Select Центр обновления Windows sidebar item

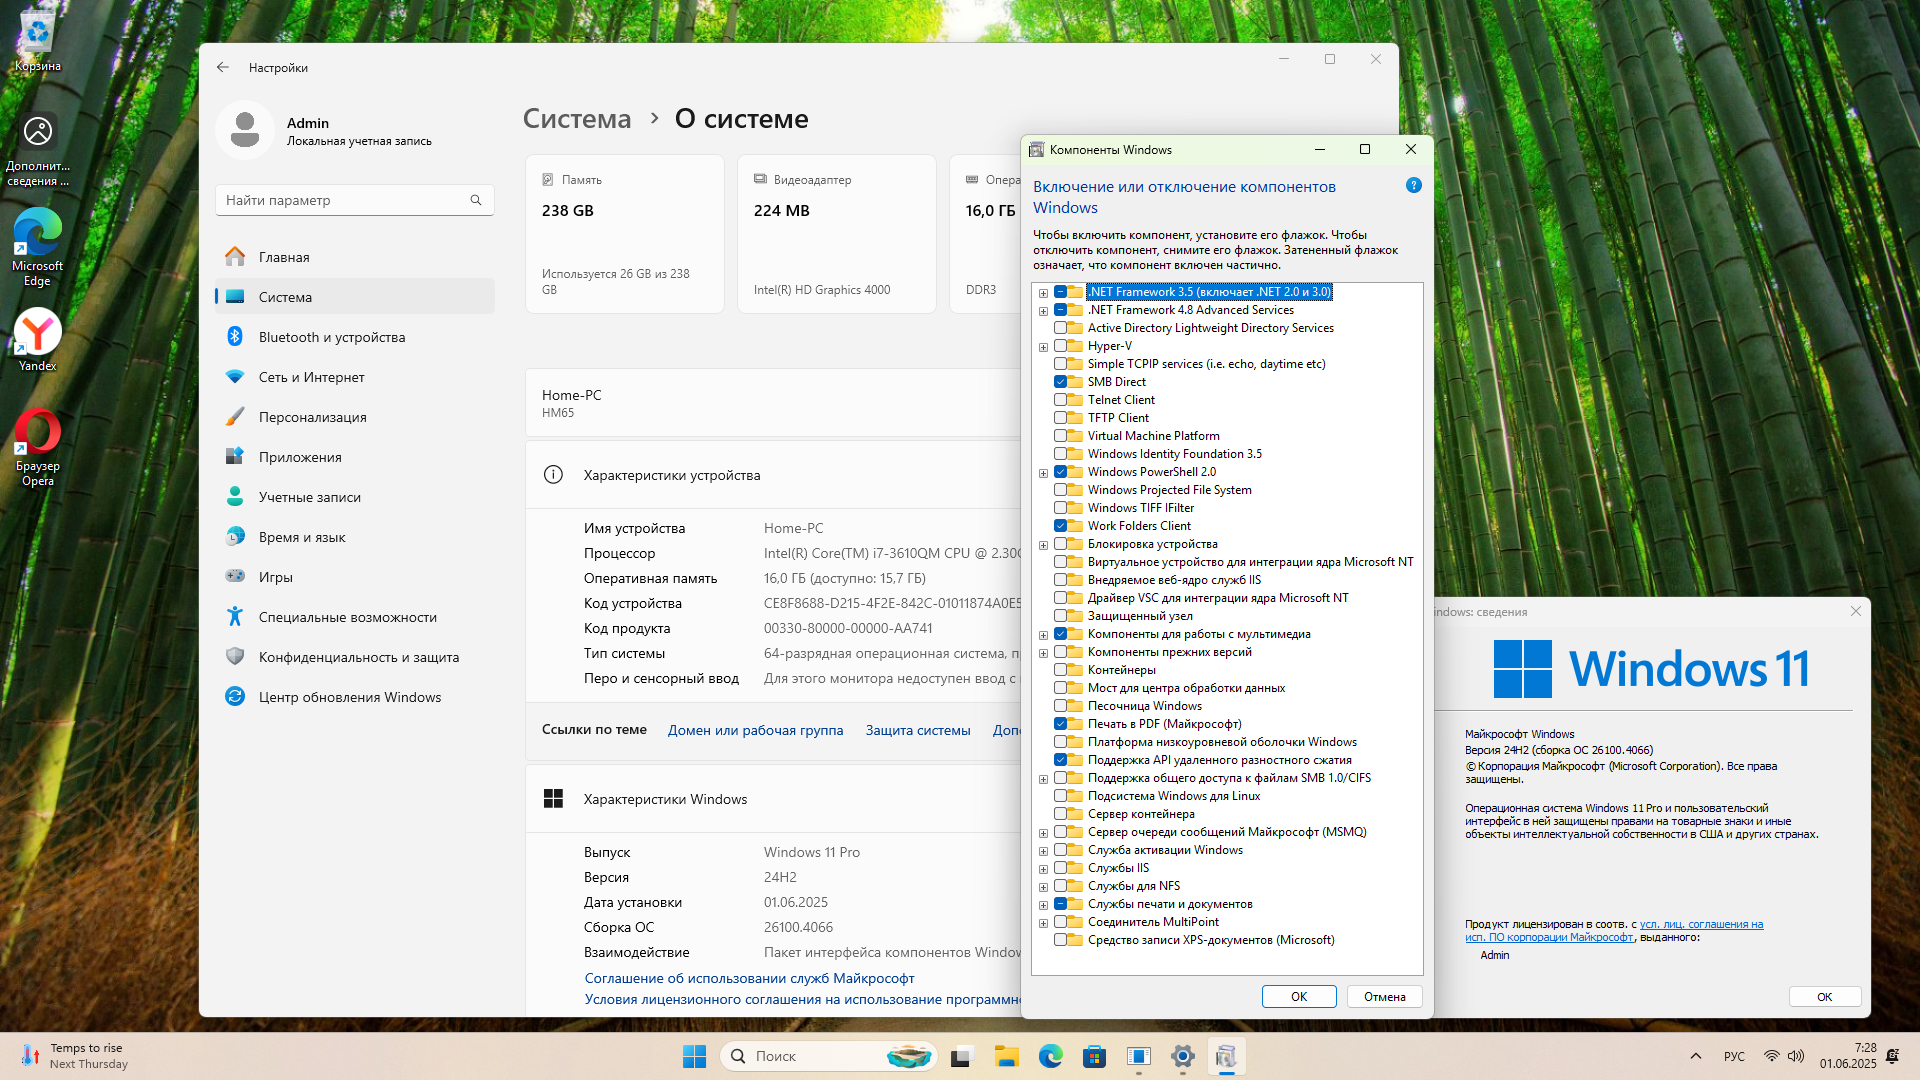[x=349, y=697]
